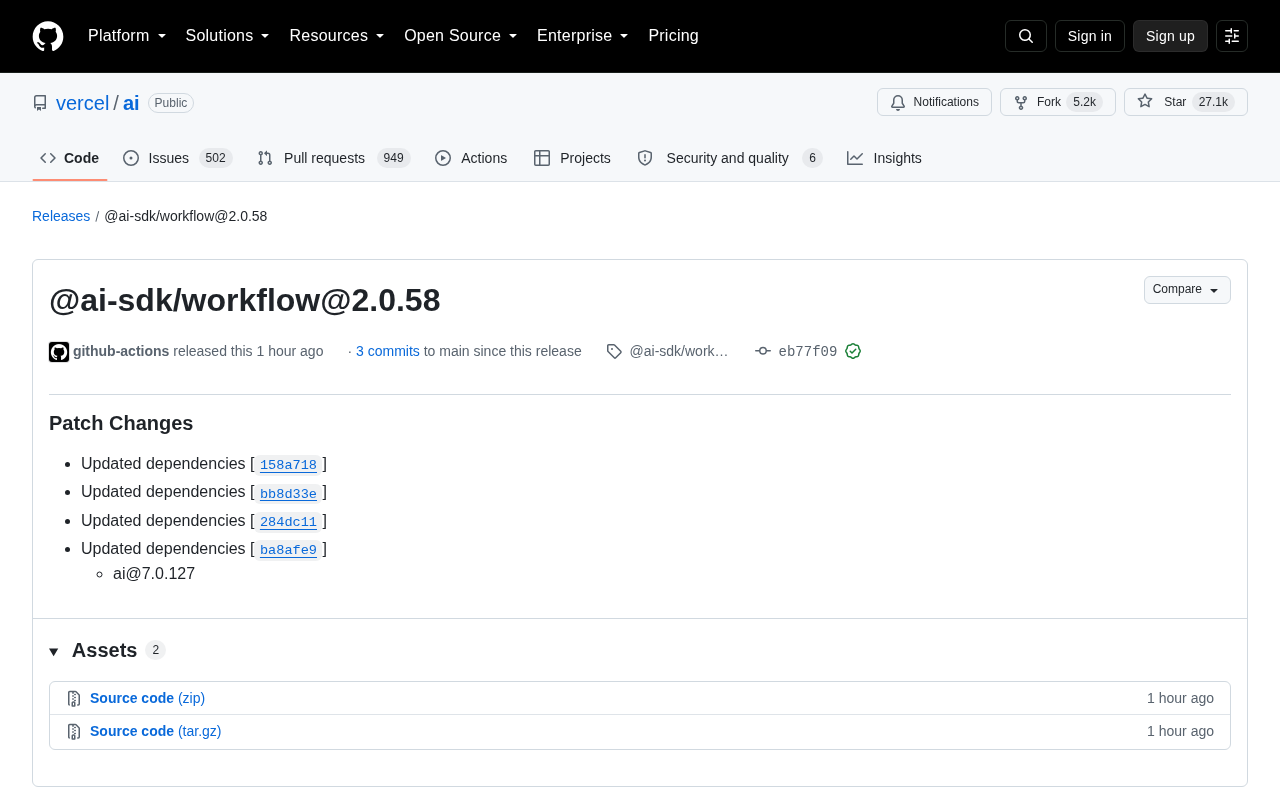Viewport: 1280px width, 800px height.
Task: Switch to the Insights tab
Action: pyautogui.click(x=885, y=158)
